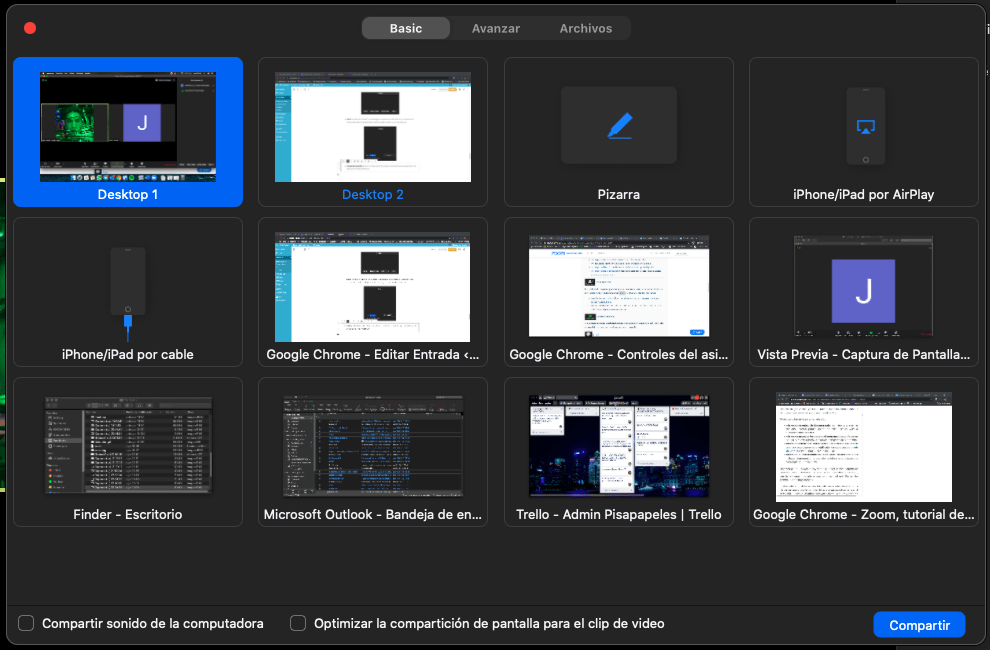Close the share dialog with red button

30,28
